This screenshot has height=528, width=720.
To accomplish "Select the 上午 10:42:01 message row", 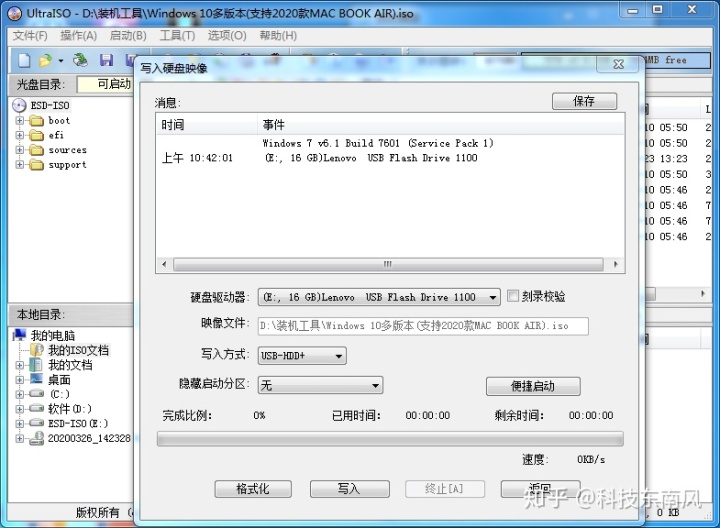I will [x=390, y=158].
